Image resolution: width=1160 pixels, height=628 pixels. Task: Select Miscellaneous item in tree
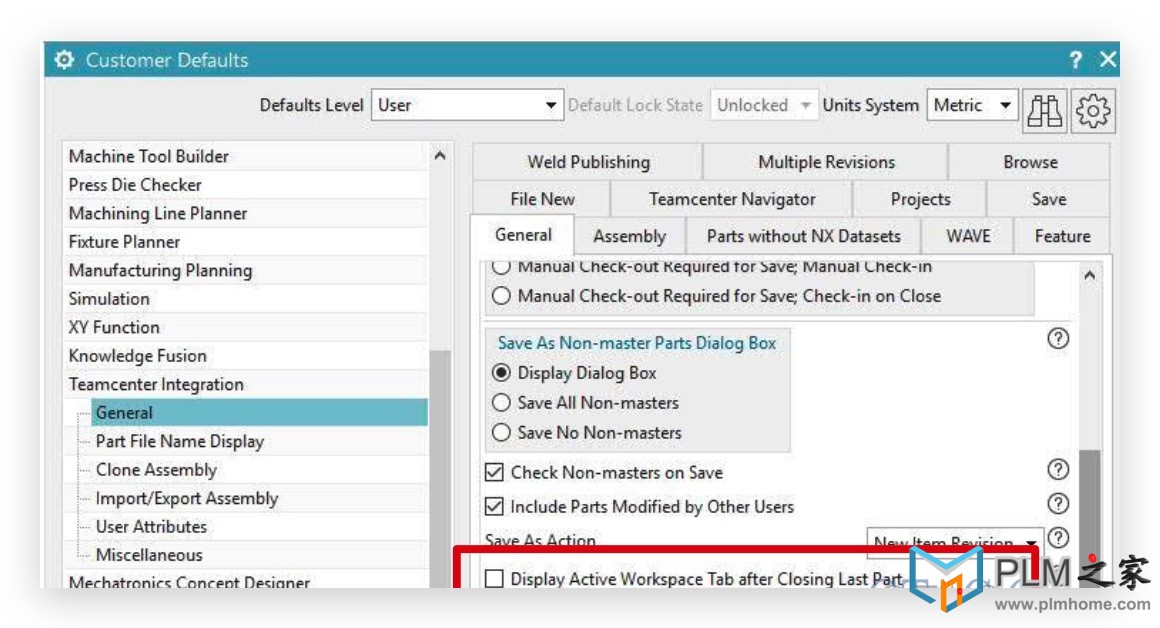[259, 555]
